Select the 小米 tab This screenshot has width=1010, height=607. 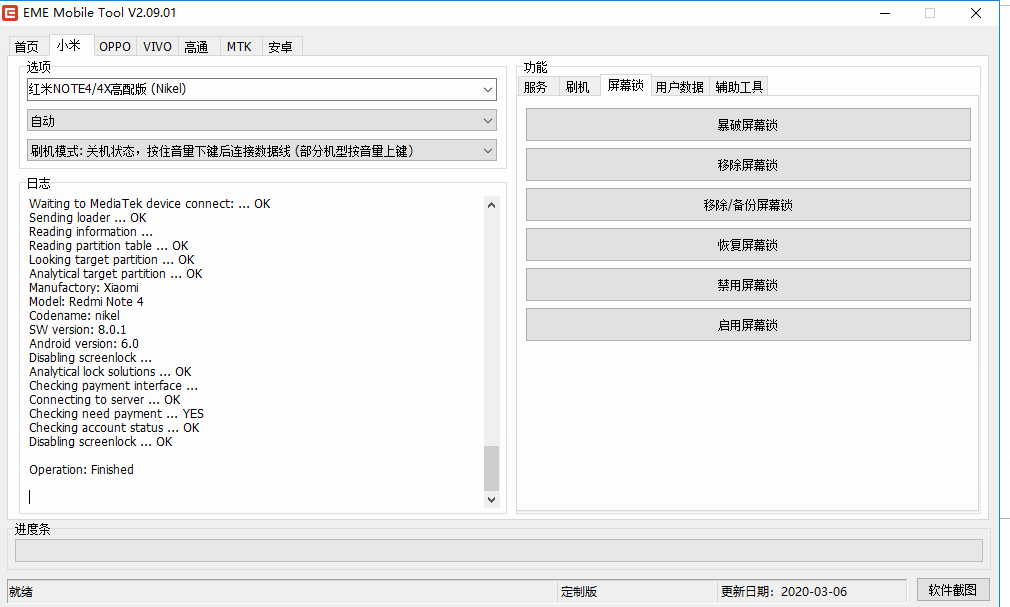point(69,45)
